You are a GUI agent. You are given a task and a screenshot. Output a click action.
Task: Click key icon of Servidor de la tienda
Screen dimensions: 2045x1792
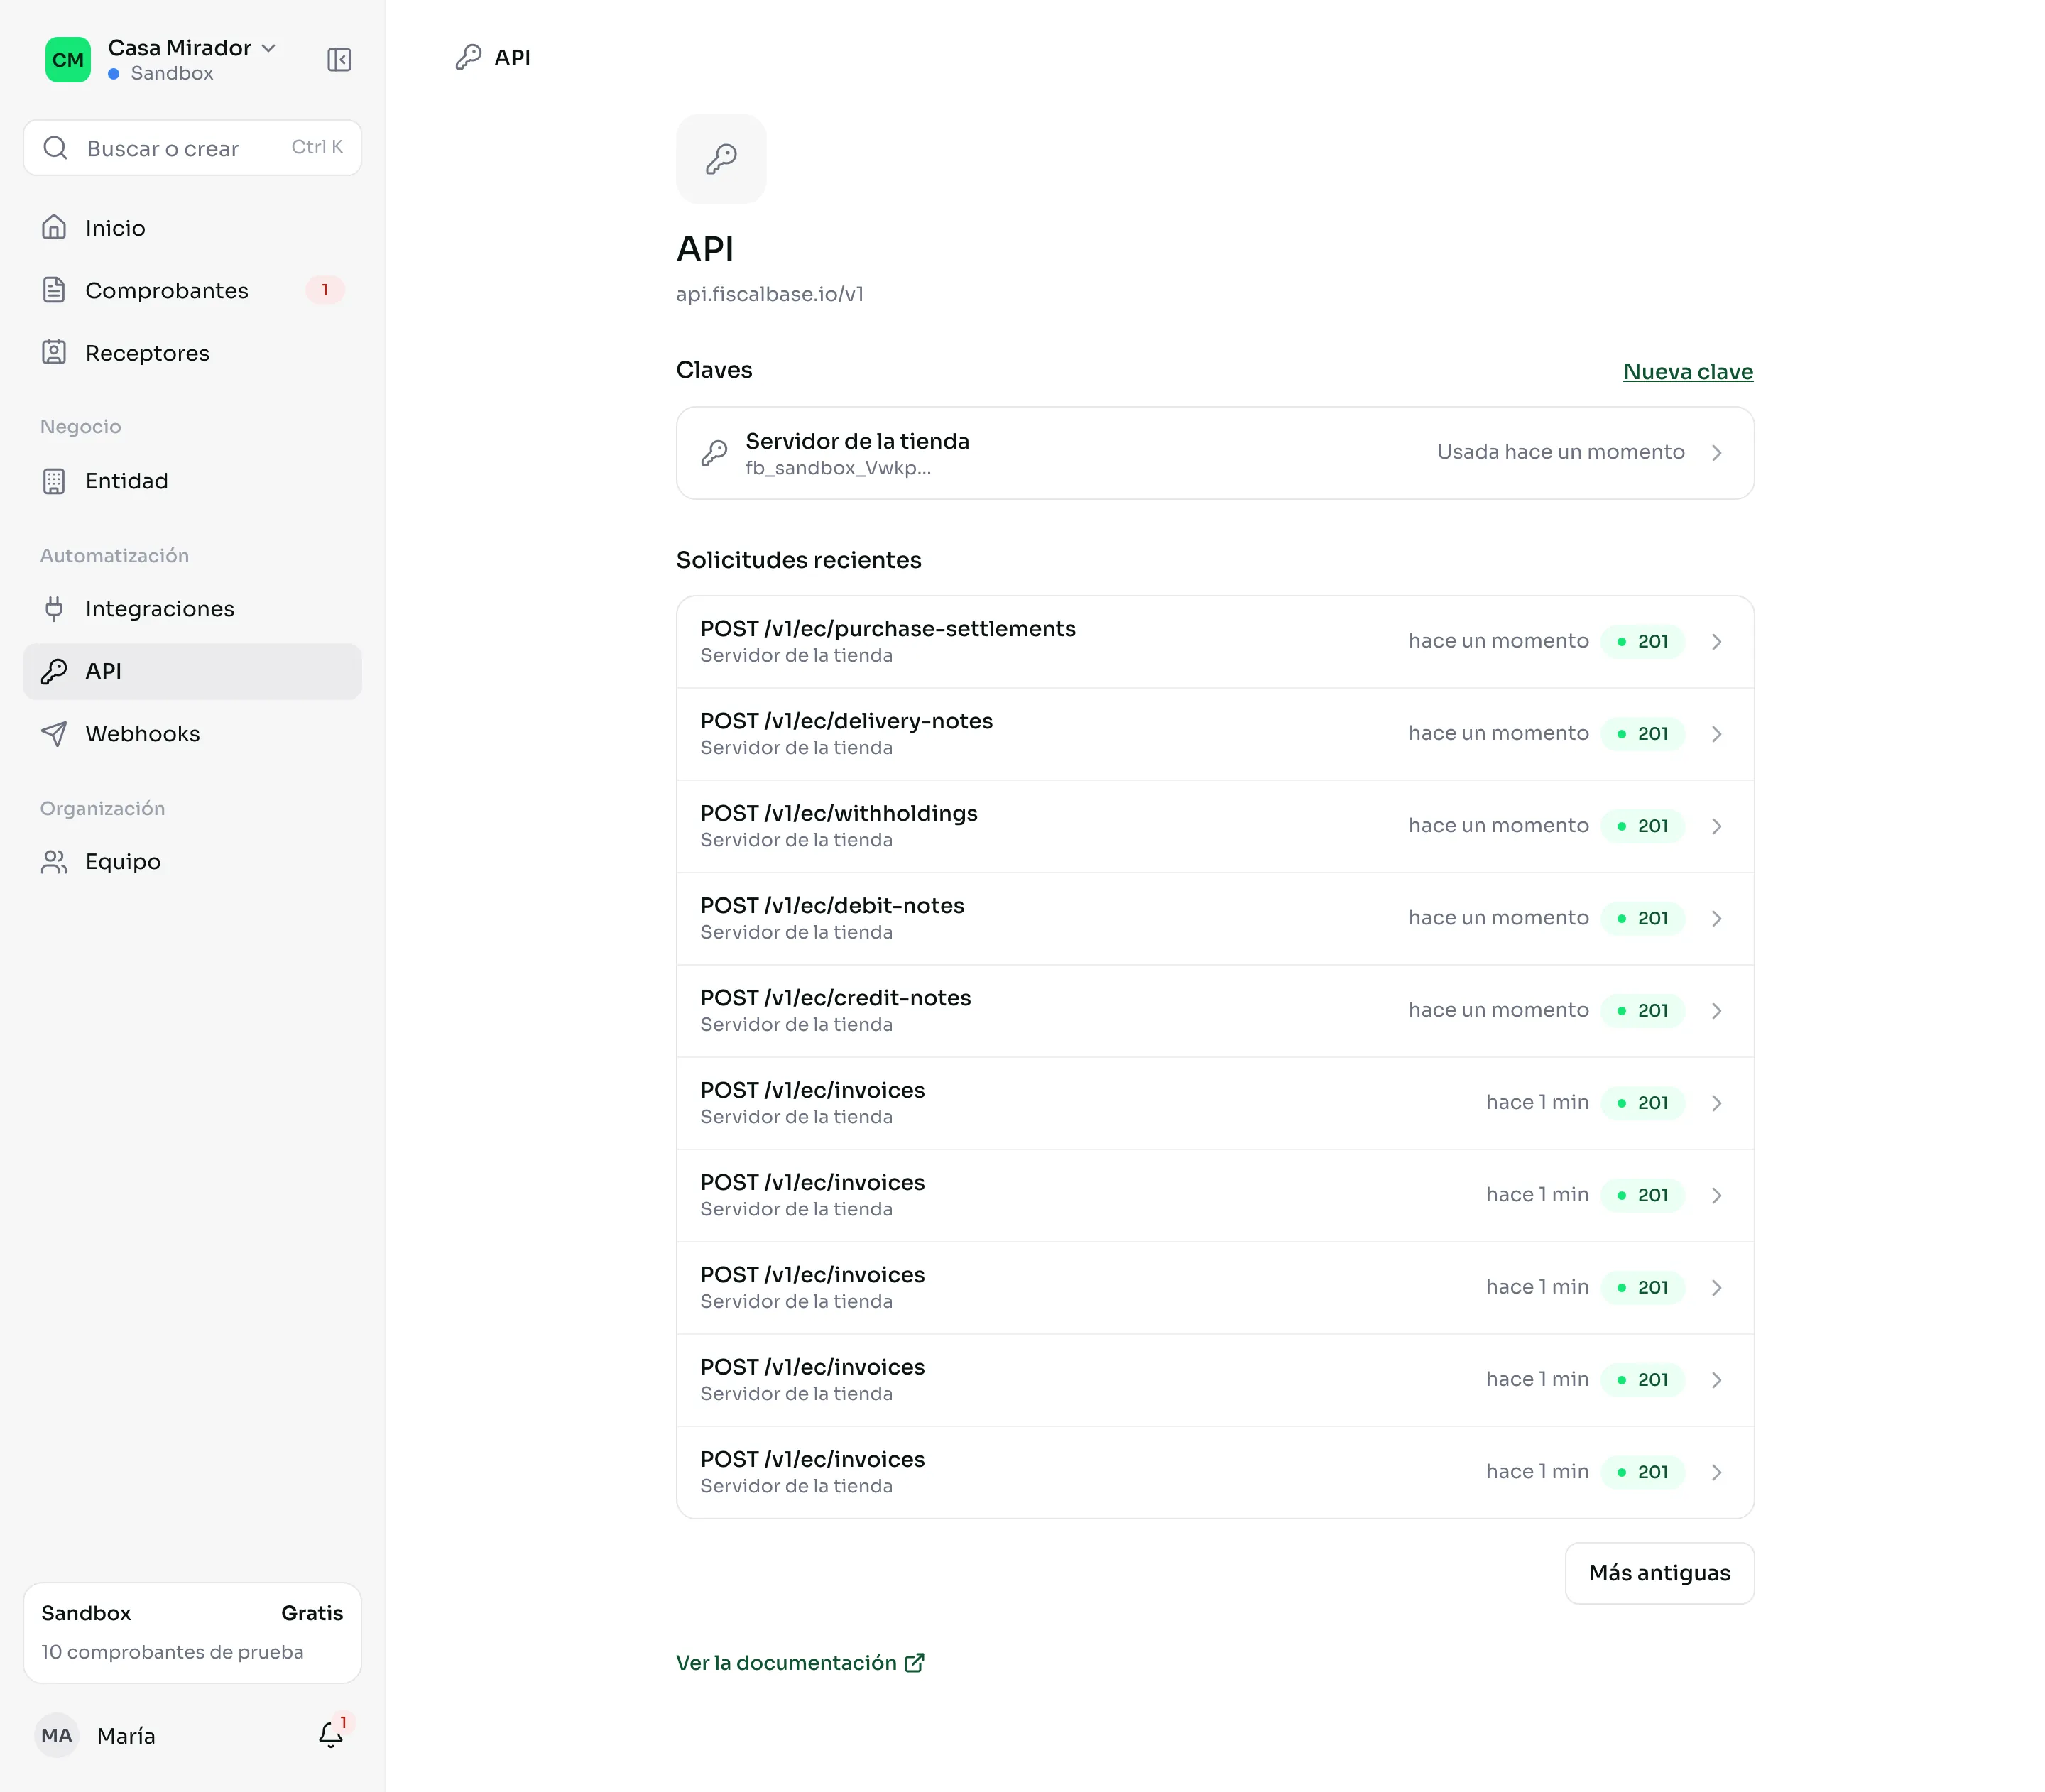click(714, 453)
